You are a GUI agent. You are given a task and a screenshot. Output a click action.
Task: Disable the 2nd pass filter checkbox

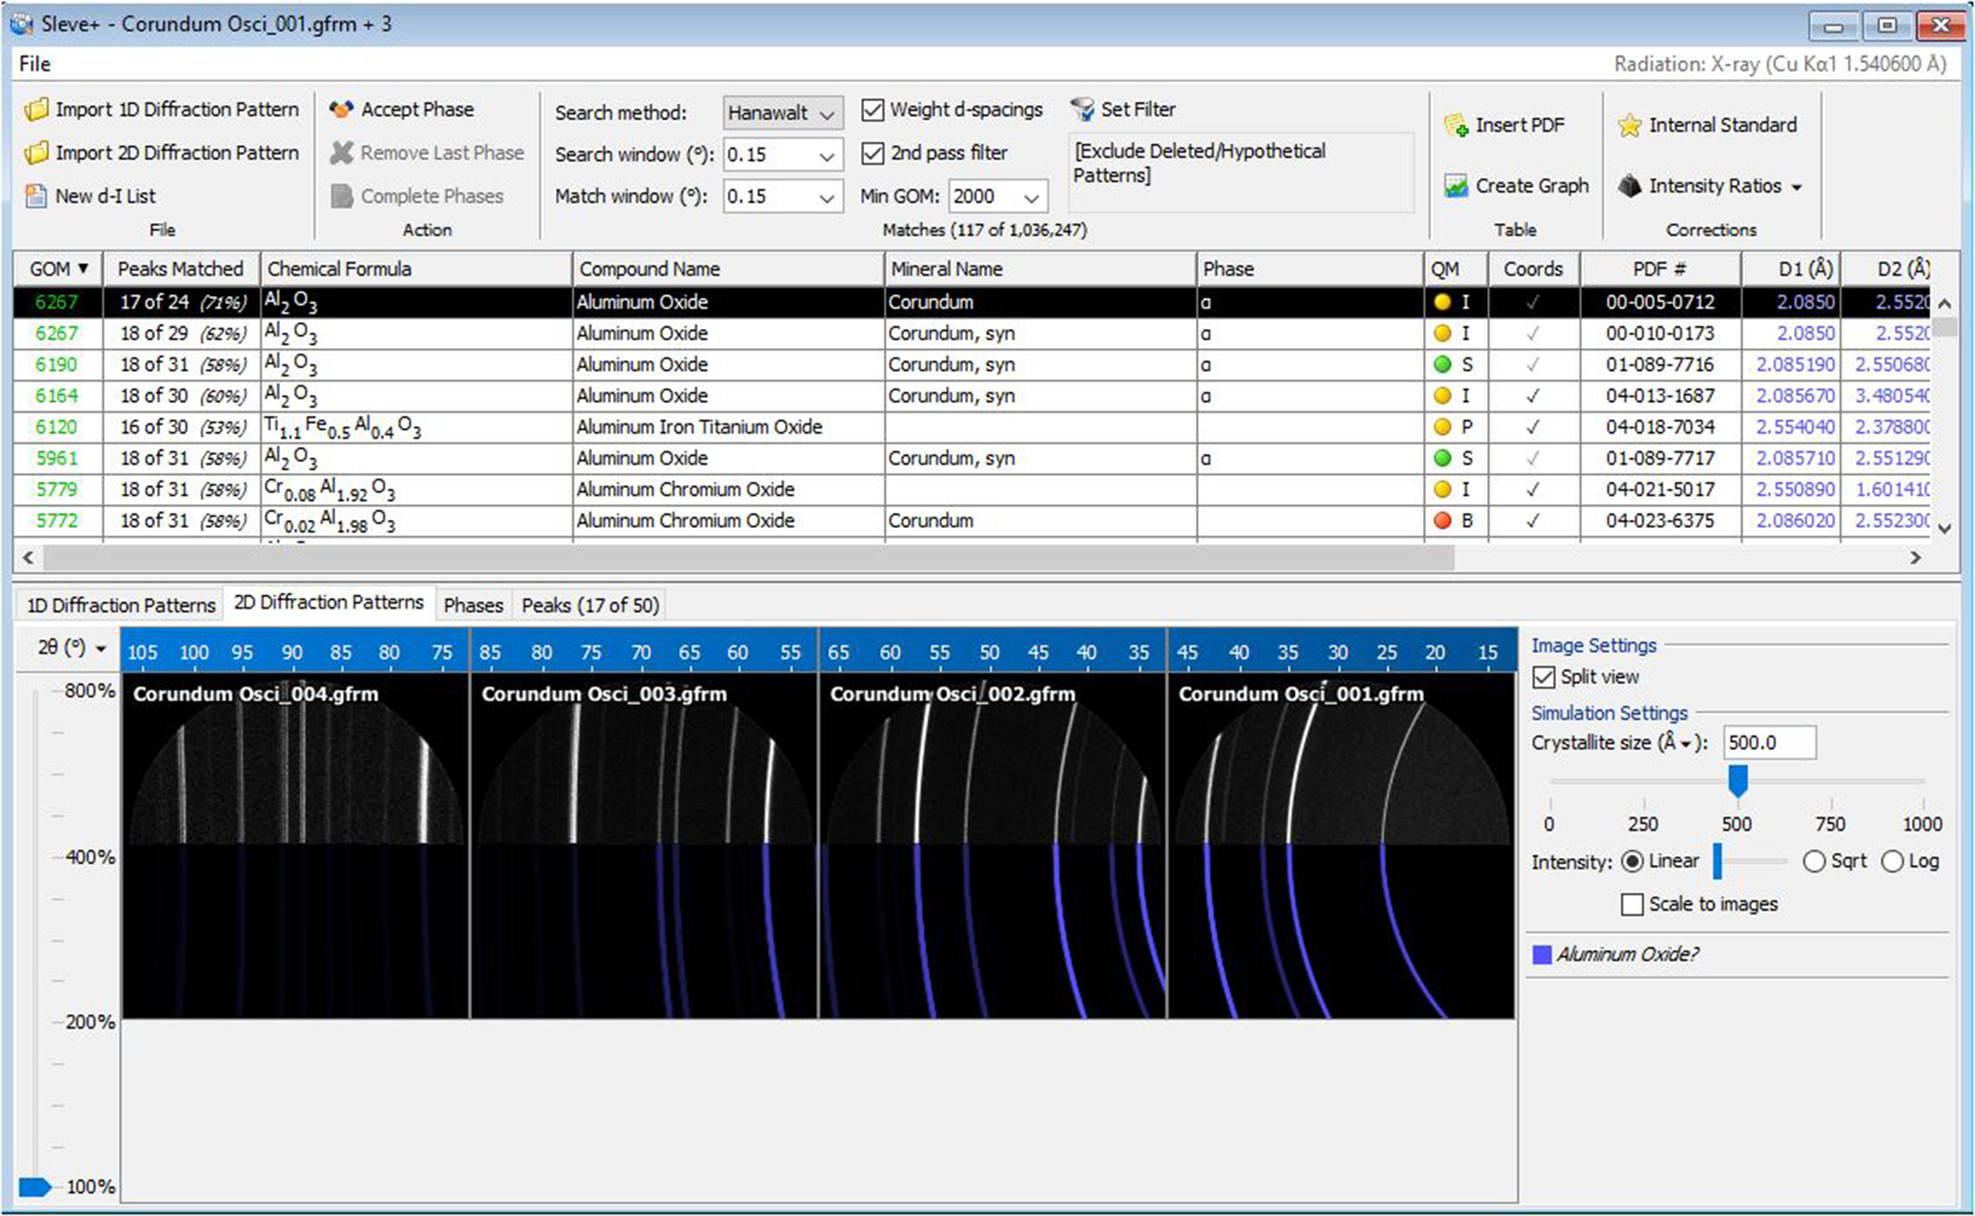[873, 153]
